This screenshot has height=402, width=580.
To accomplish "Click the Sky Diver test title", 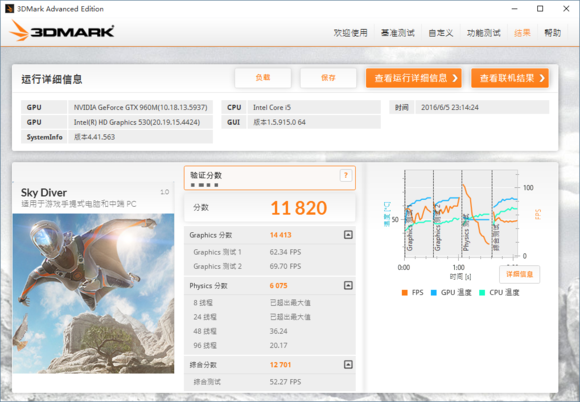I will 44,193.
